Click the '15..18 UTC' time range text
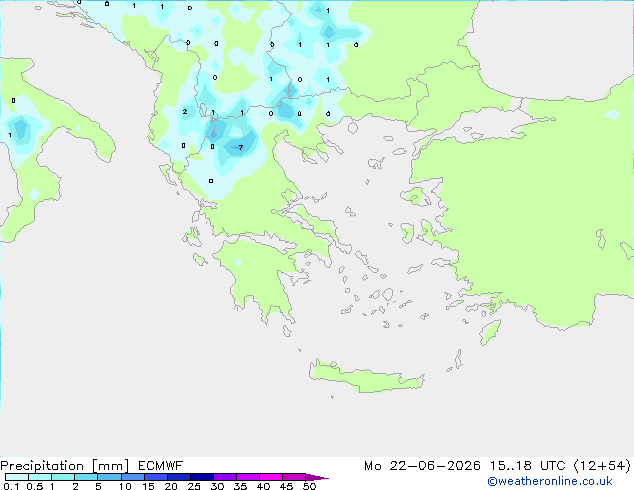The height and width of the screenshot is (490, 634). pos(528,466)
